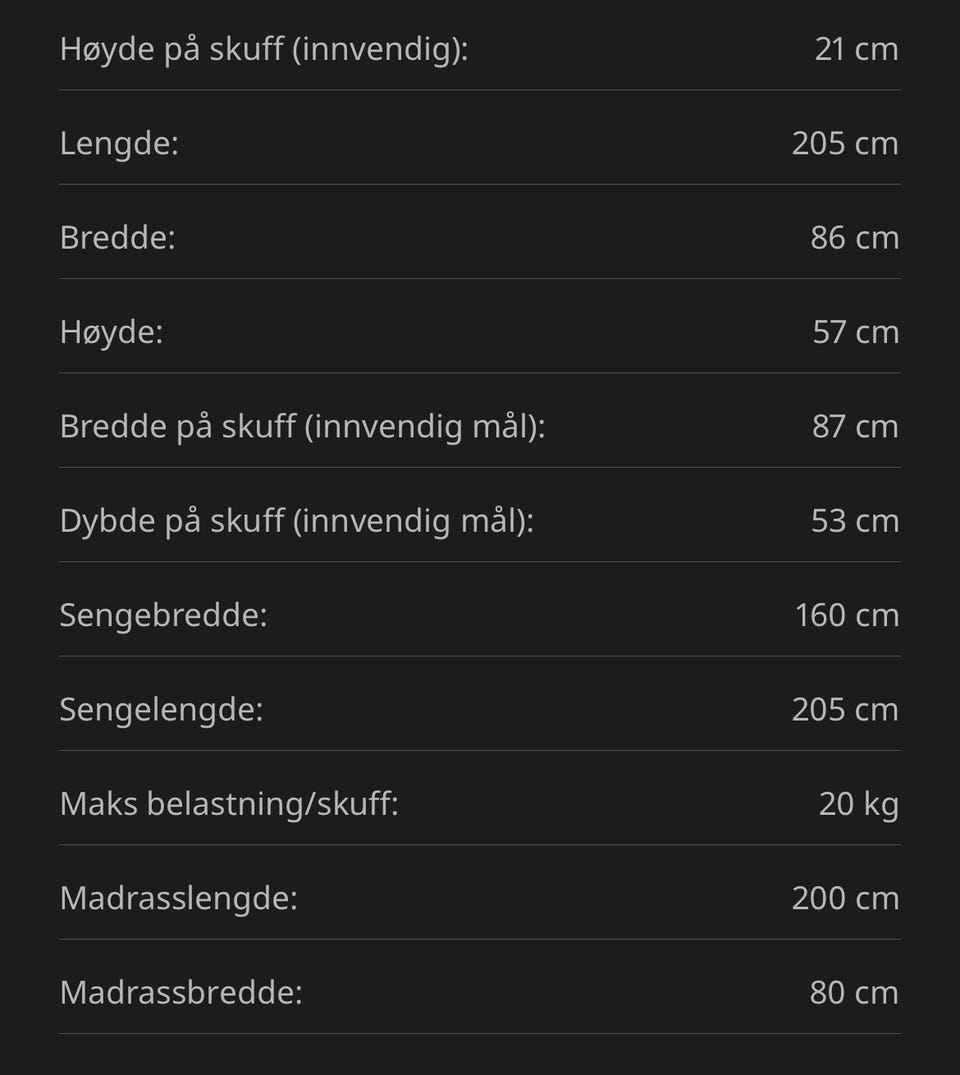Image resolution: width=960 pixels, height=1075 pixels.
Task: Select the "Madrassbredde:" label
Action: [x=181, y=993]
